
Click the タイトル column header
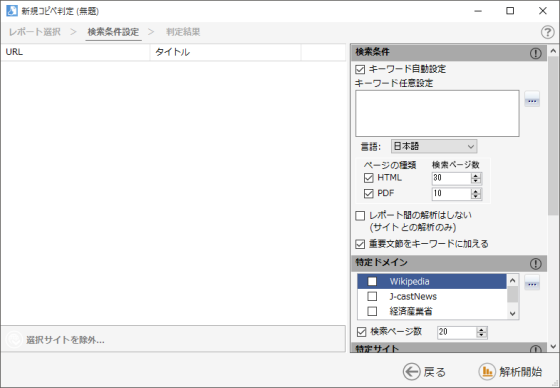(x=226, y=52)
